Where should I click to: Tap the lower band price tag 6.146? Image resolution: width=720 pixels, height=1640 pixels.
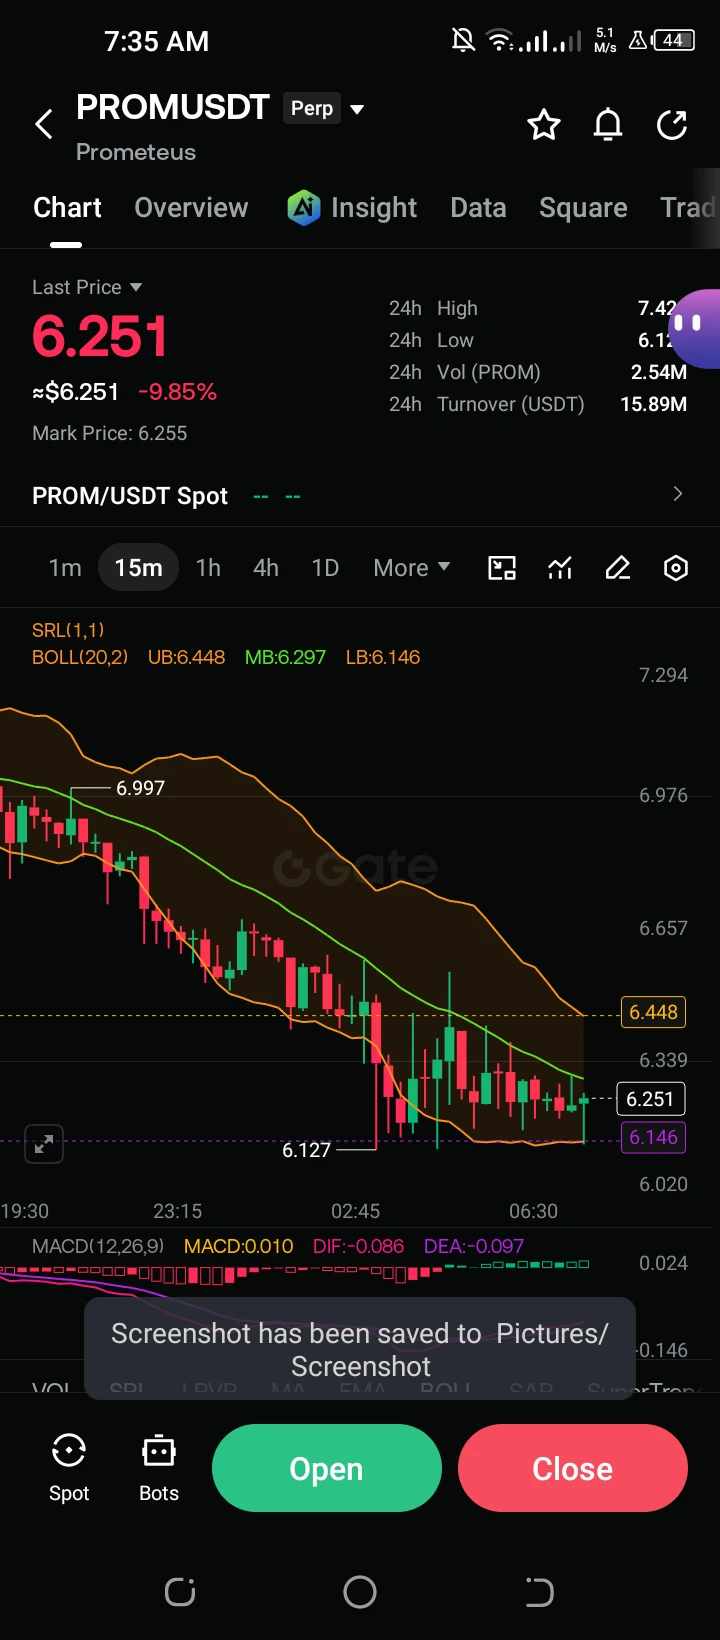point(653,1137)
